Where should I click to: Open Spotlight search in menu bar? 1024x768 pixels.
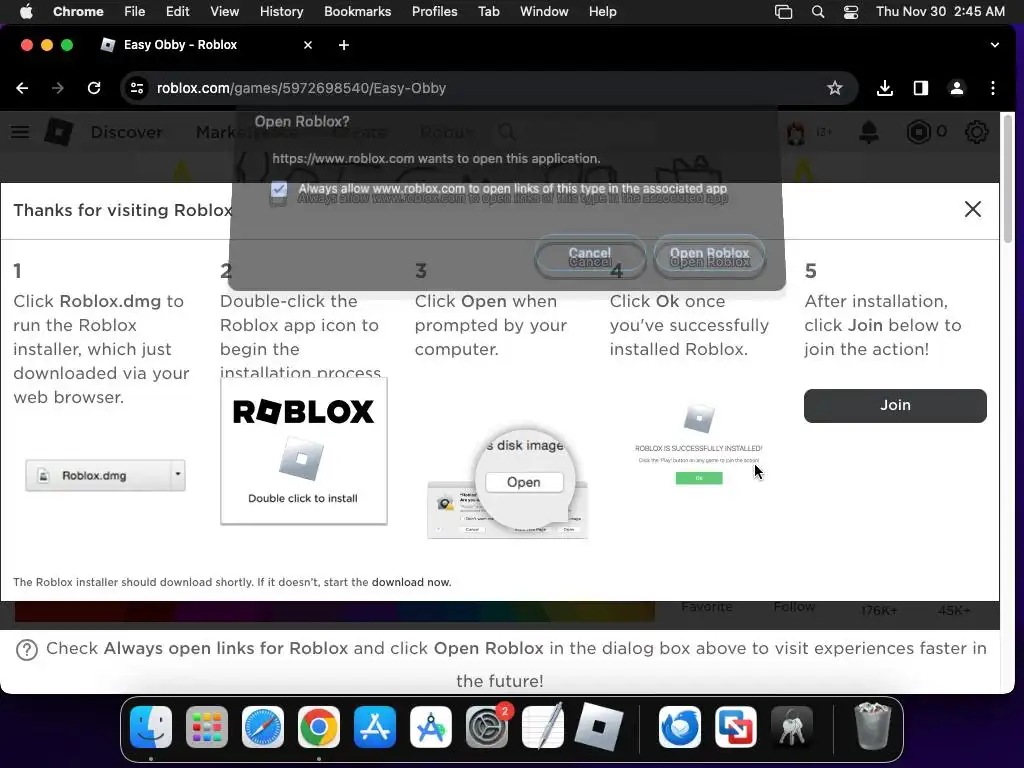[x=818, y=11]
